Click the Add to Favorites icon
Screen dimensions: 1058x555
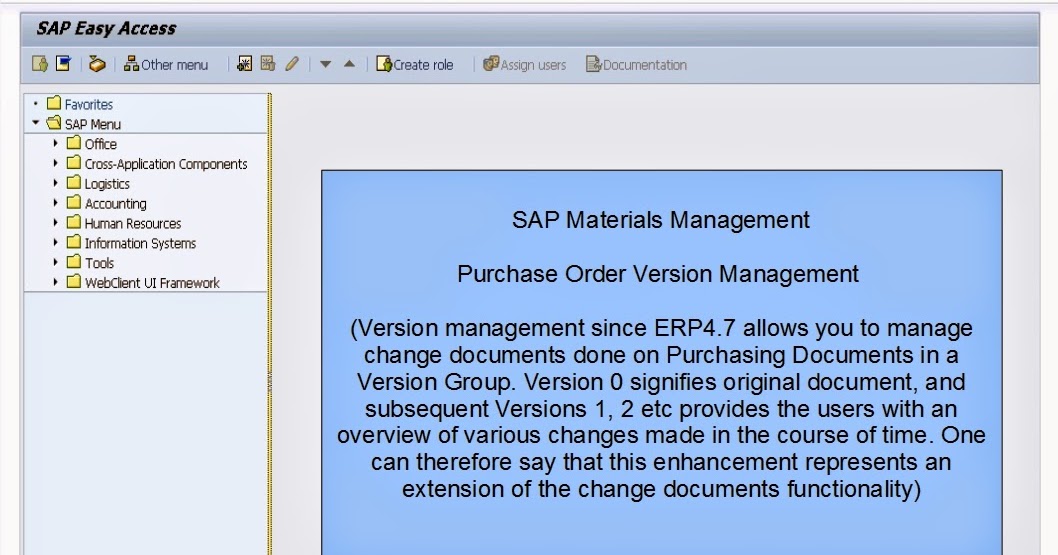[244, 64]
